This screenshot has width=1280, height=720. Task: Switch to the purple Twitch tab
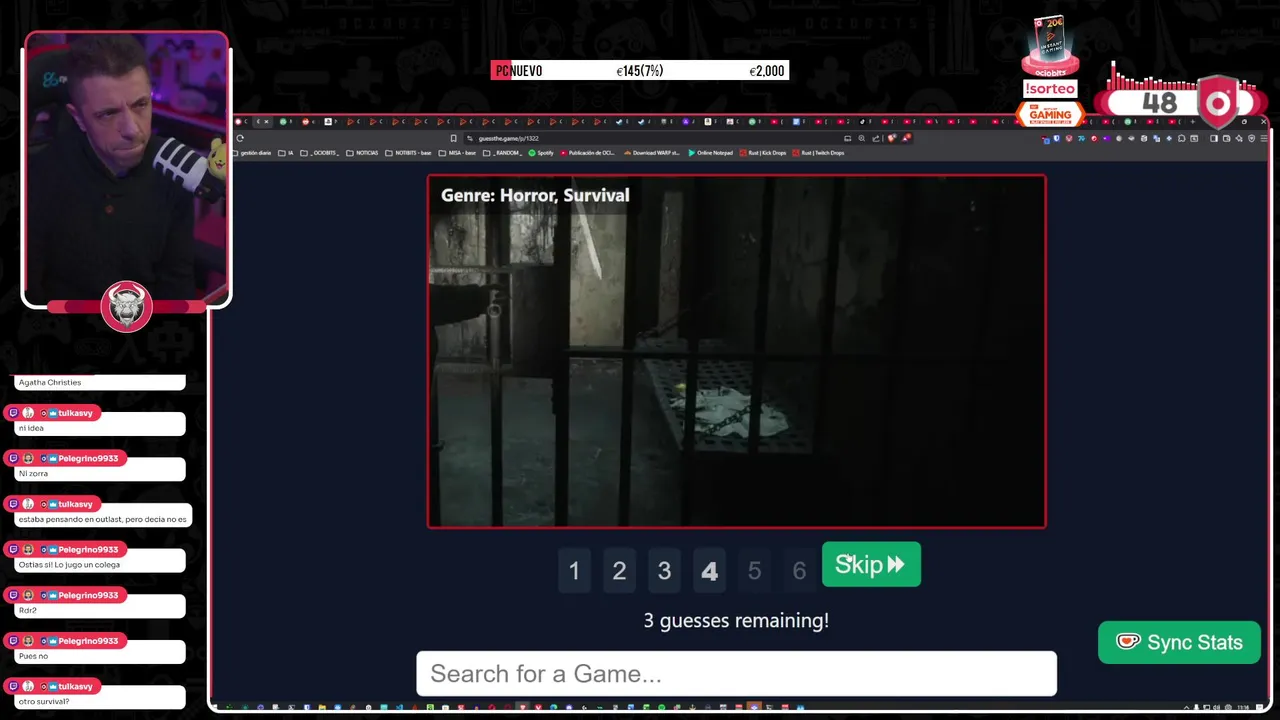coord(686,121)
